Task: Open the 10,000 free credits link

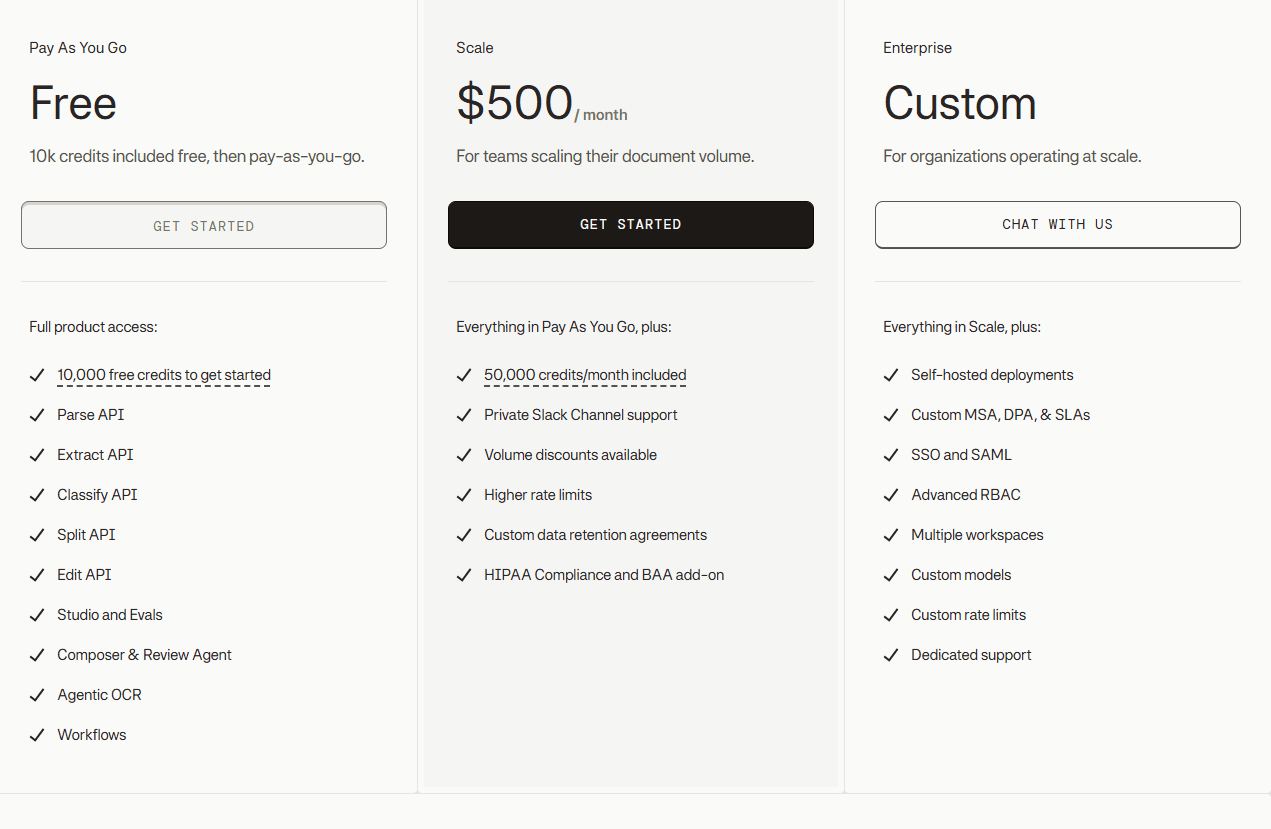Action: pyautogui.click(x=163, y=374)
